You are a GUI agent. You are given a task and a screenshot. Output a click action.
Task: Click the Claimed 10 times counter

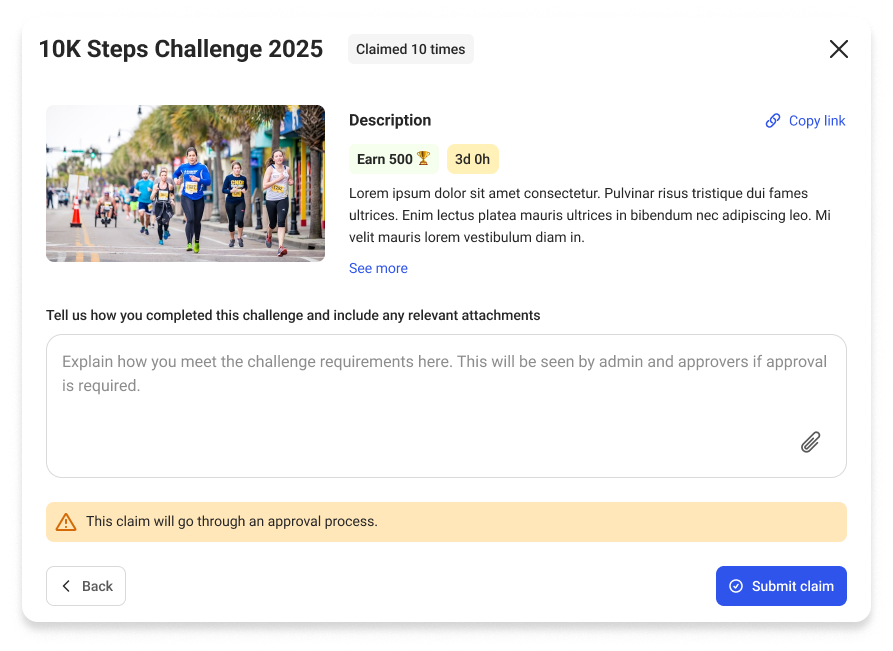411,49
